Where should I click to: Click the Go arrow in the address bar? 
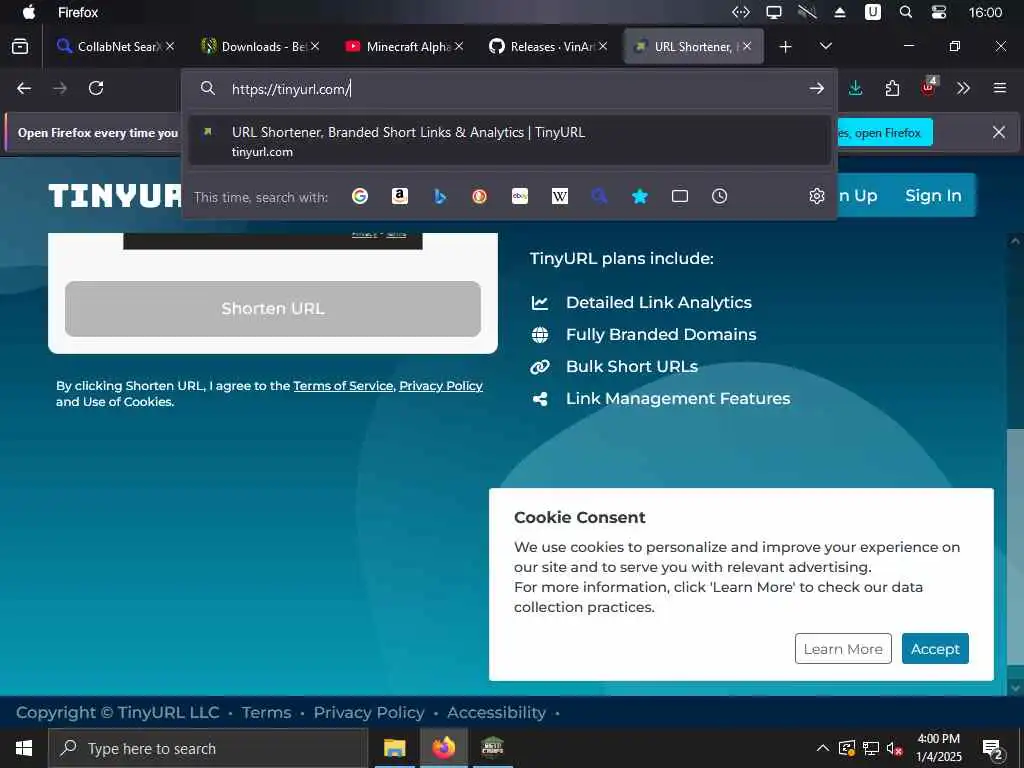click(816, 88)
